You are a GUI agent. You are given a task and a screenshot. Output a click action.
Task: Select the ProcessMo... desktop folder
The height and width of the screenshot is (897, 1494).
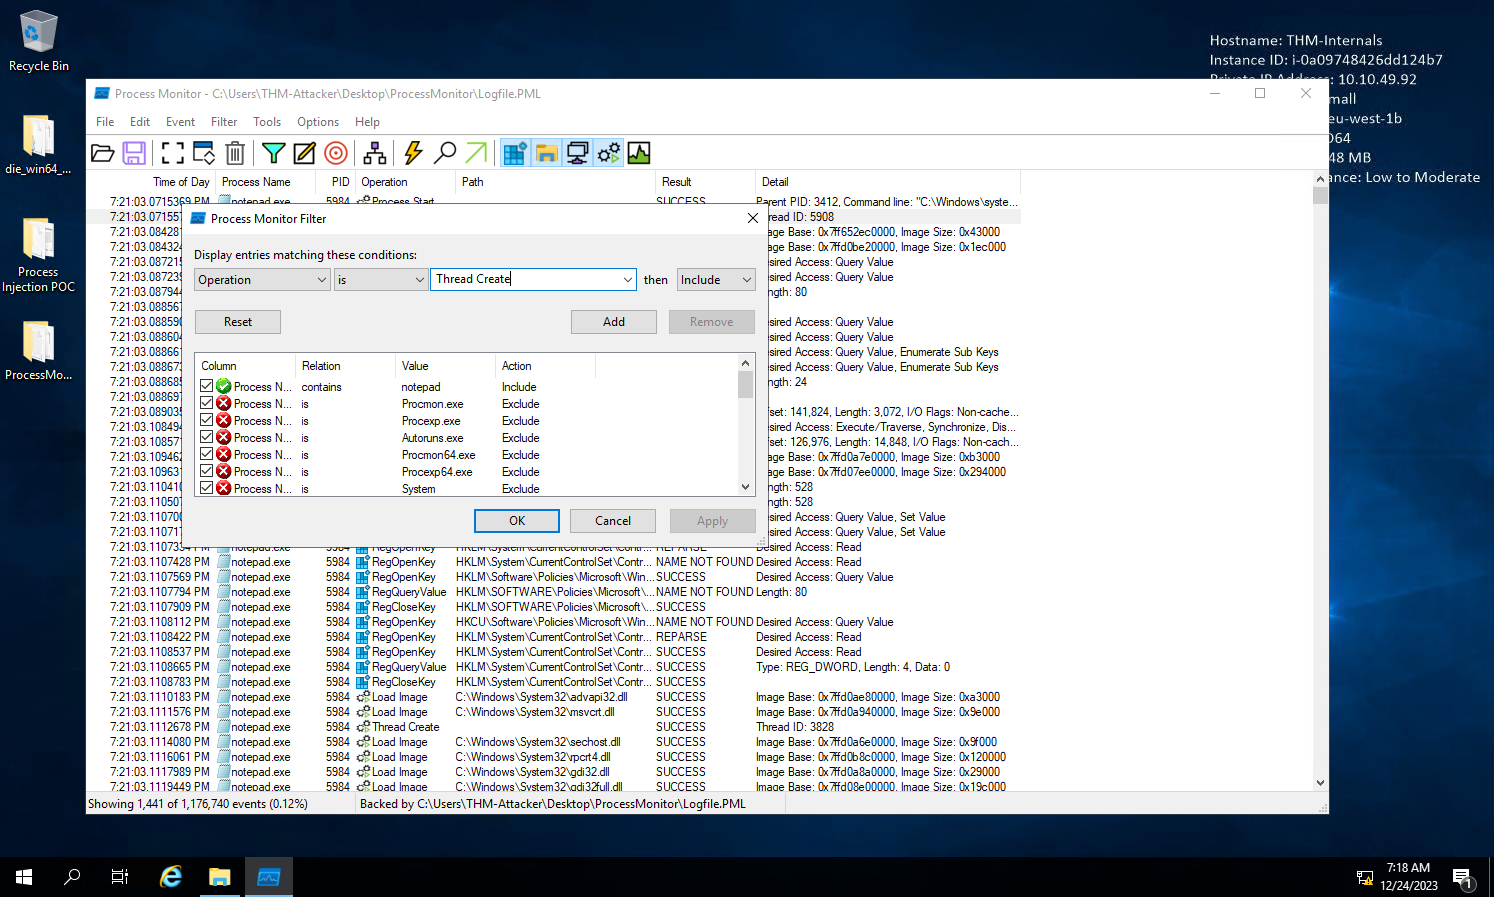[38, 351]
